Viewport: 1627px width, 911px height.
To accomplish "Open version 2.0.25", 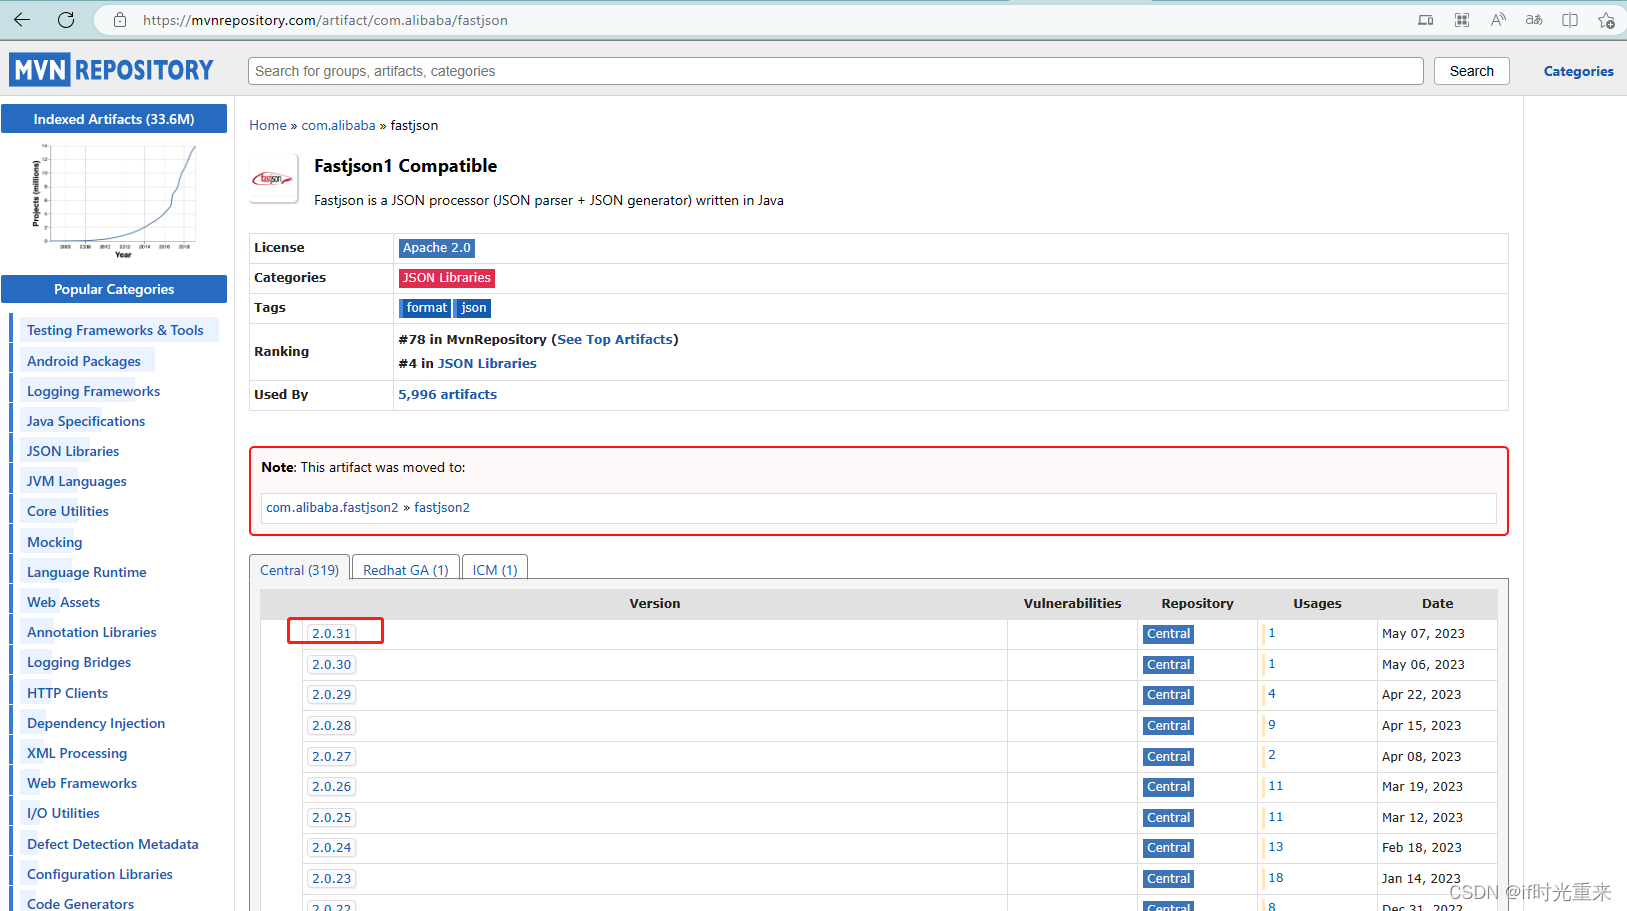I will coord(331,818).
